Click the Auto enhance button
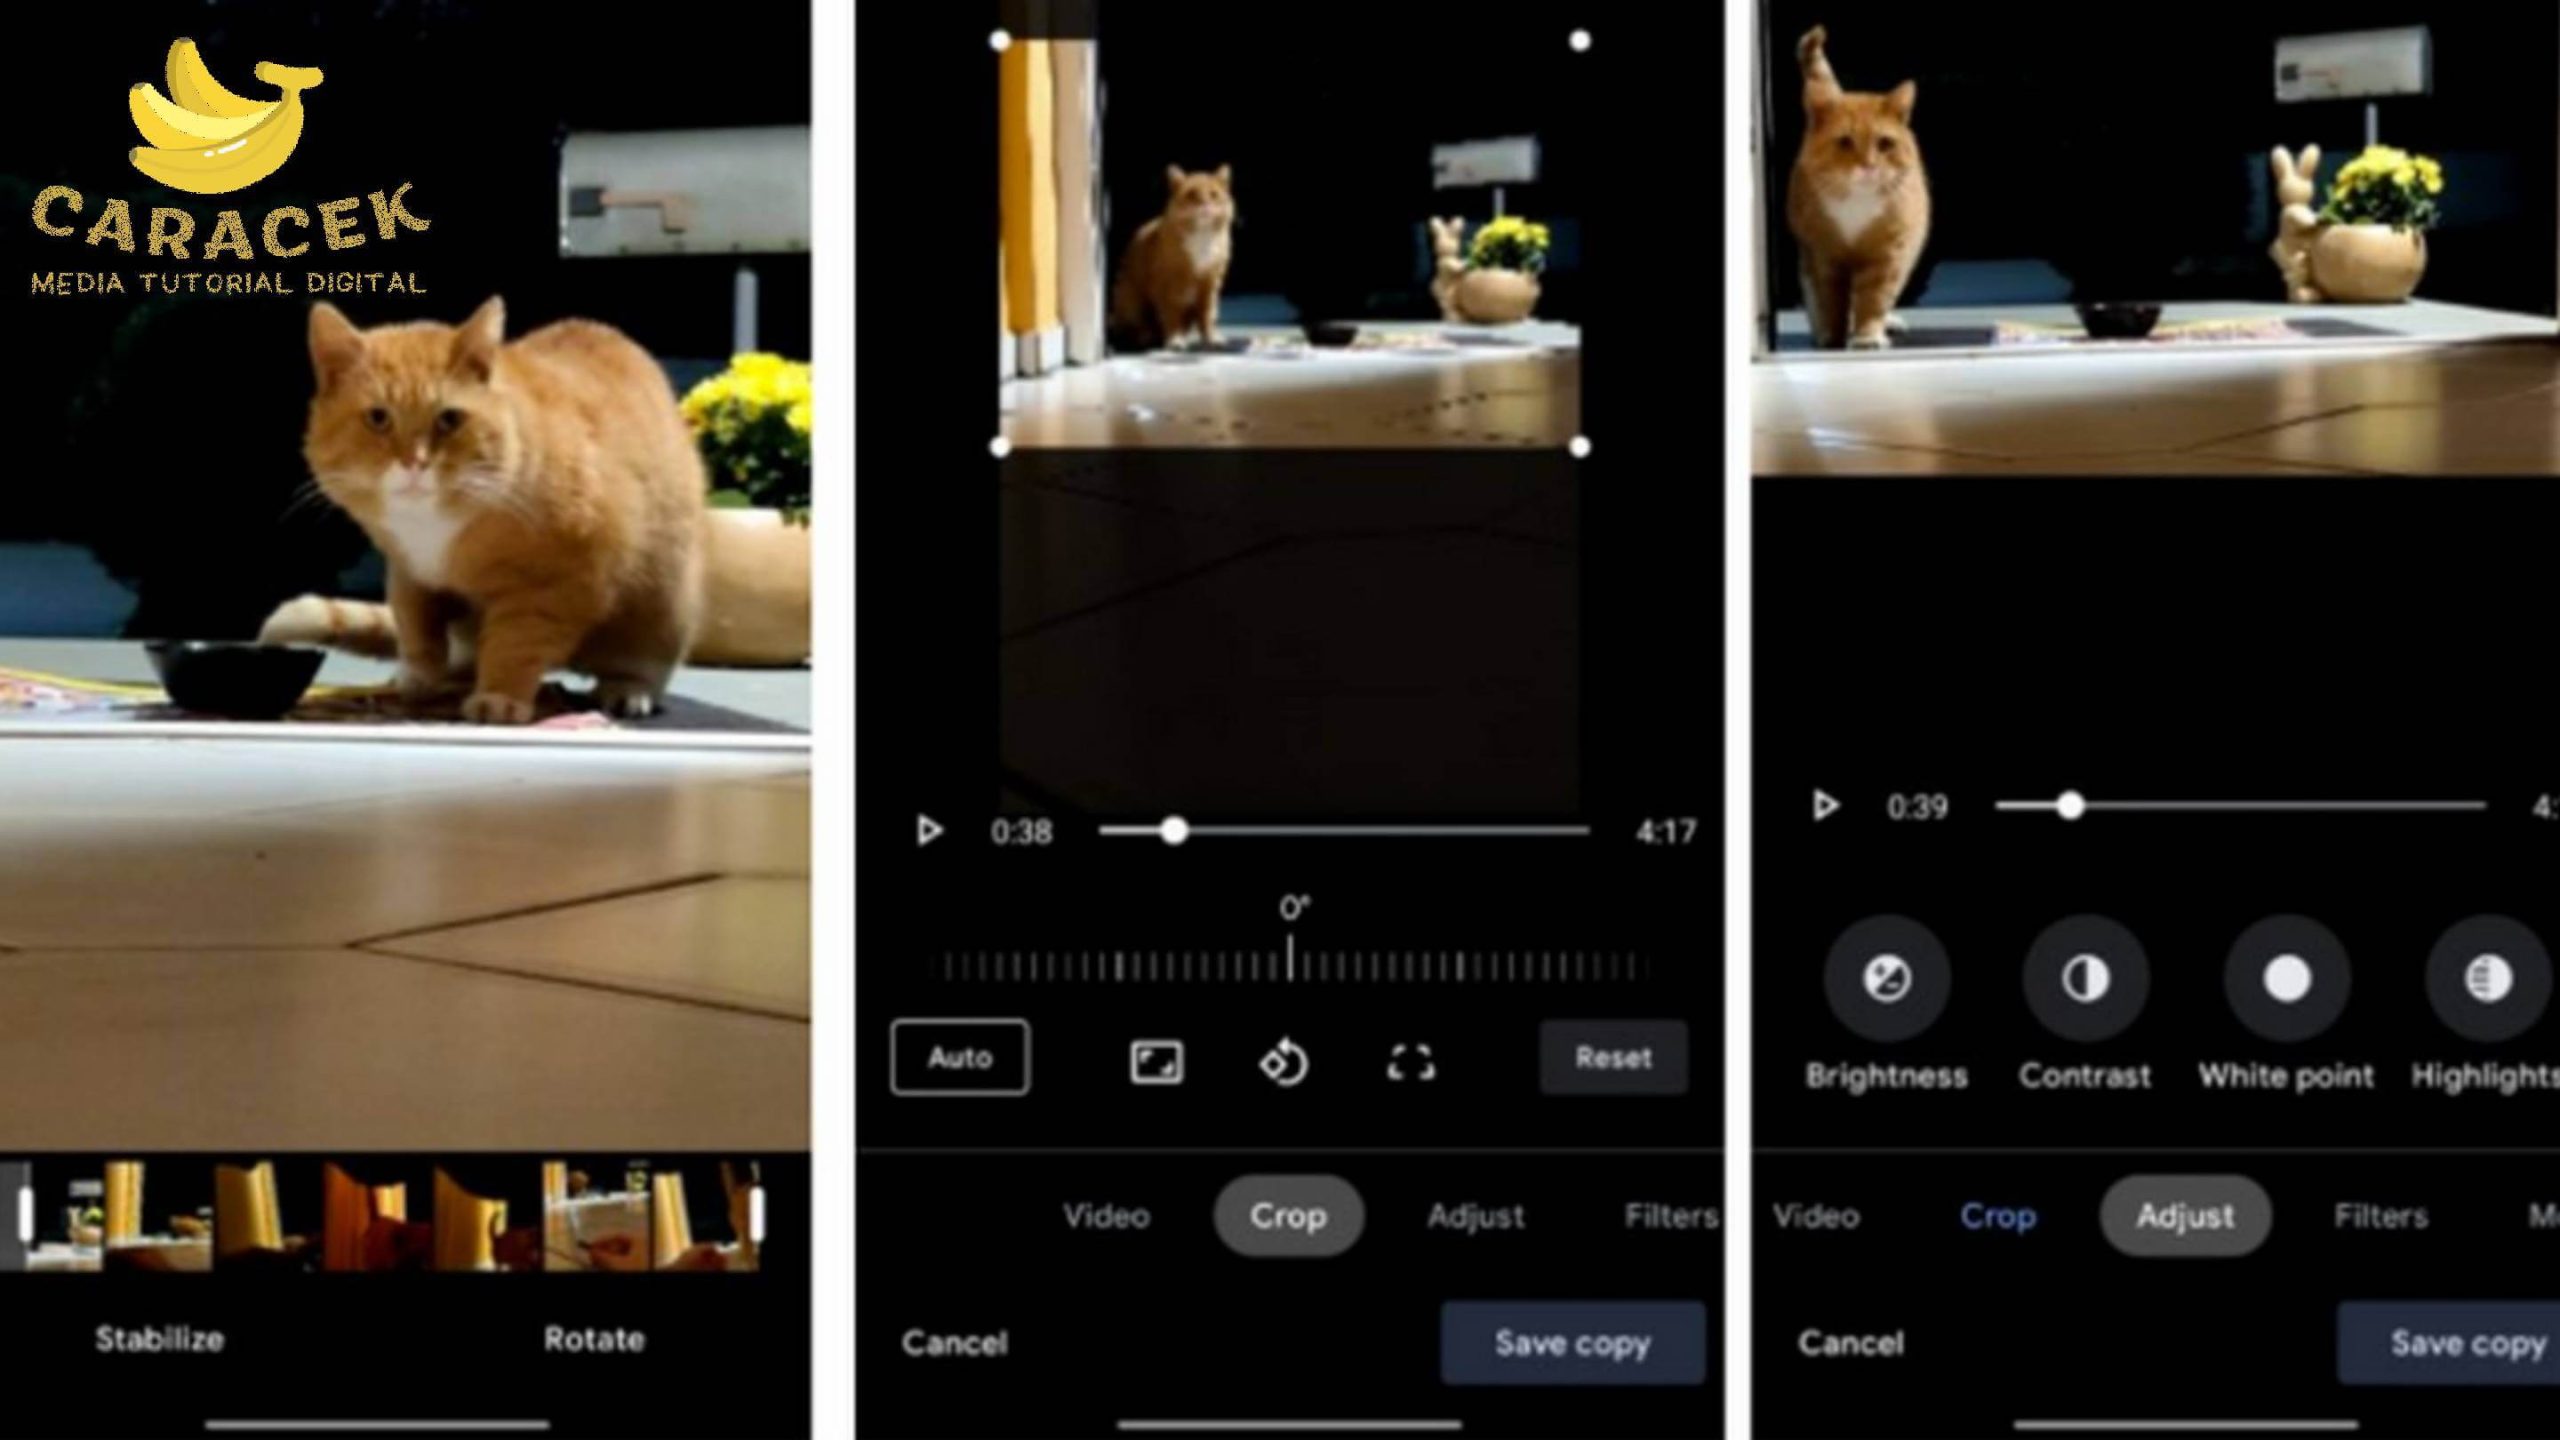The width and height of the screenshot is (2560, 1440). [960, 1057]
